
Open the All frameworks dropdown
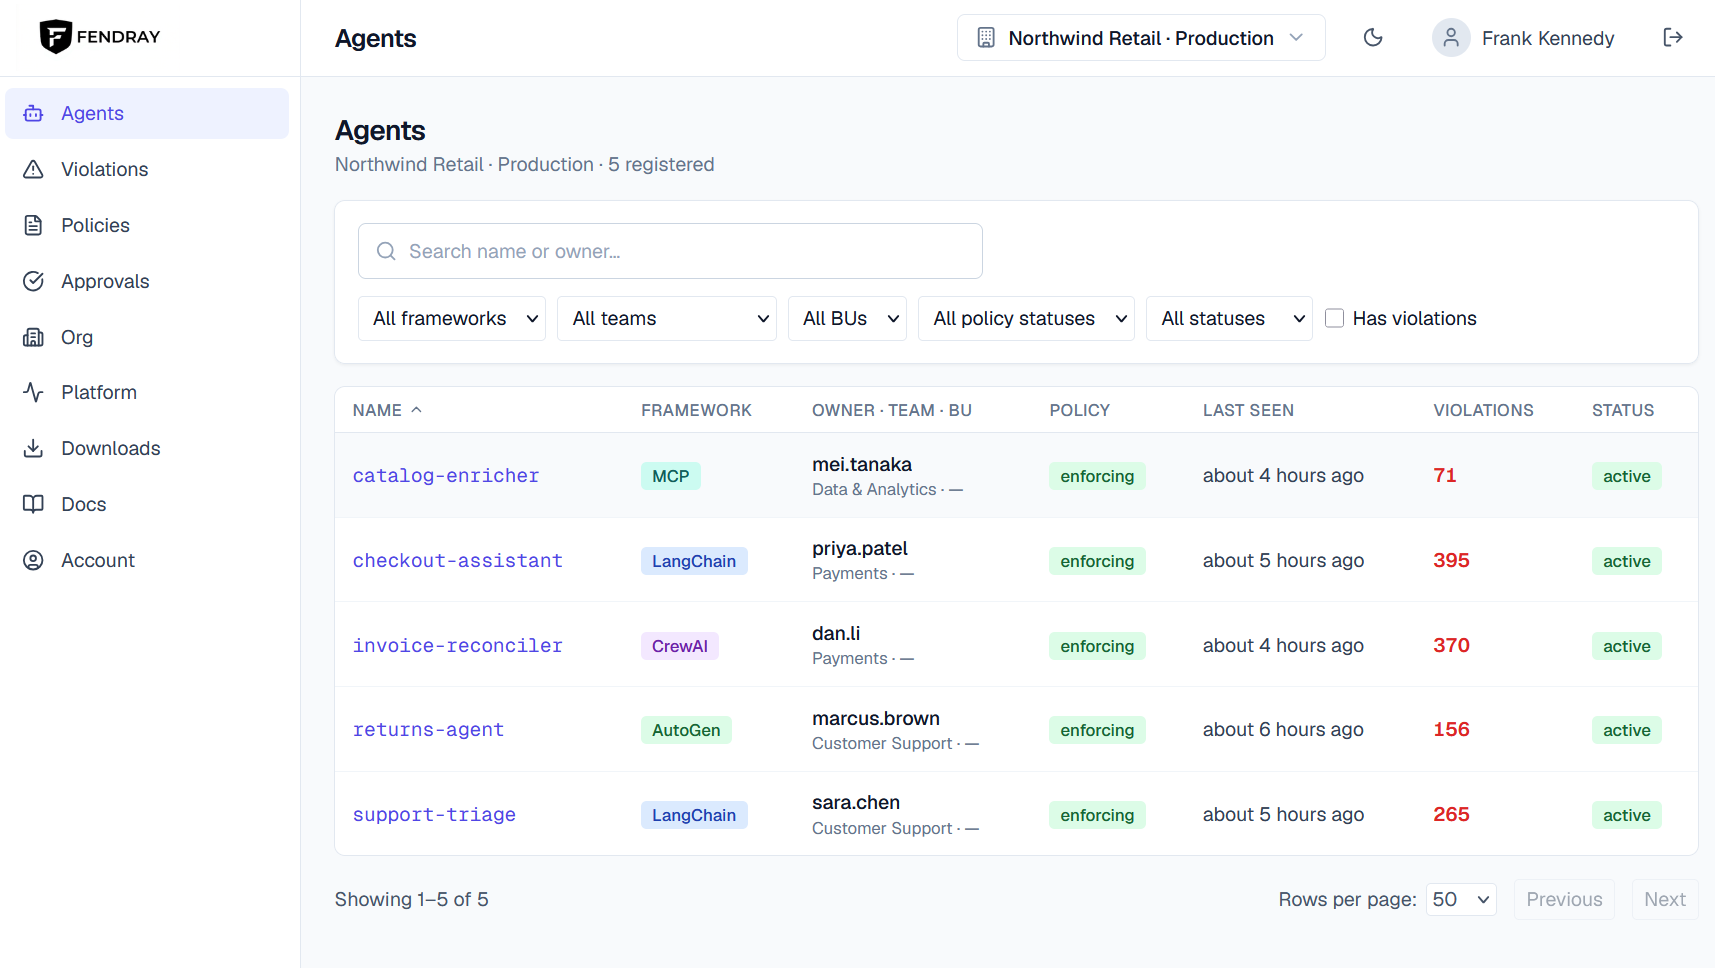[452, 319]
